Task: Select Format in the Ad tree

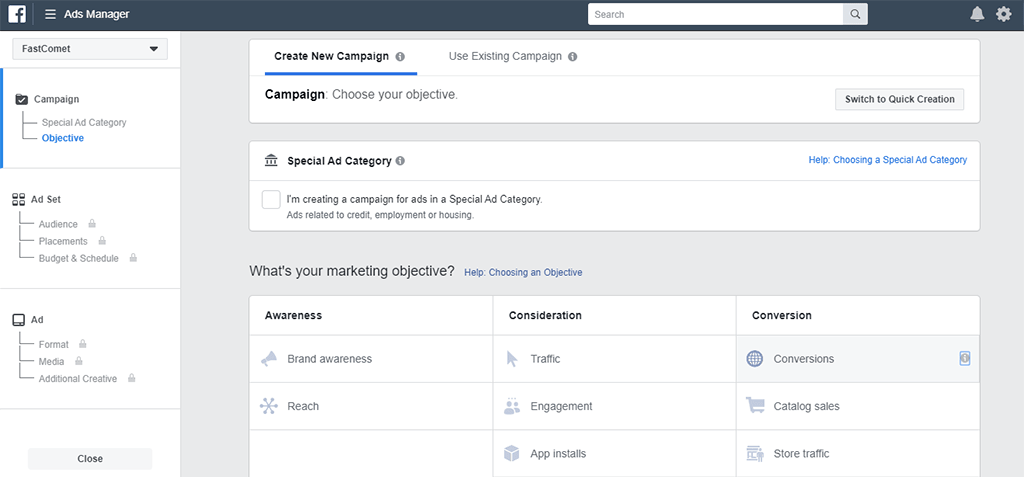Action: click(x=54, y=344)
